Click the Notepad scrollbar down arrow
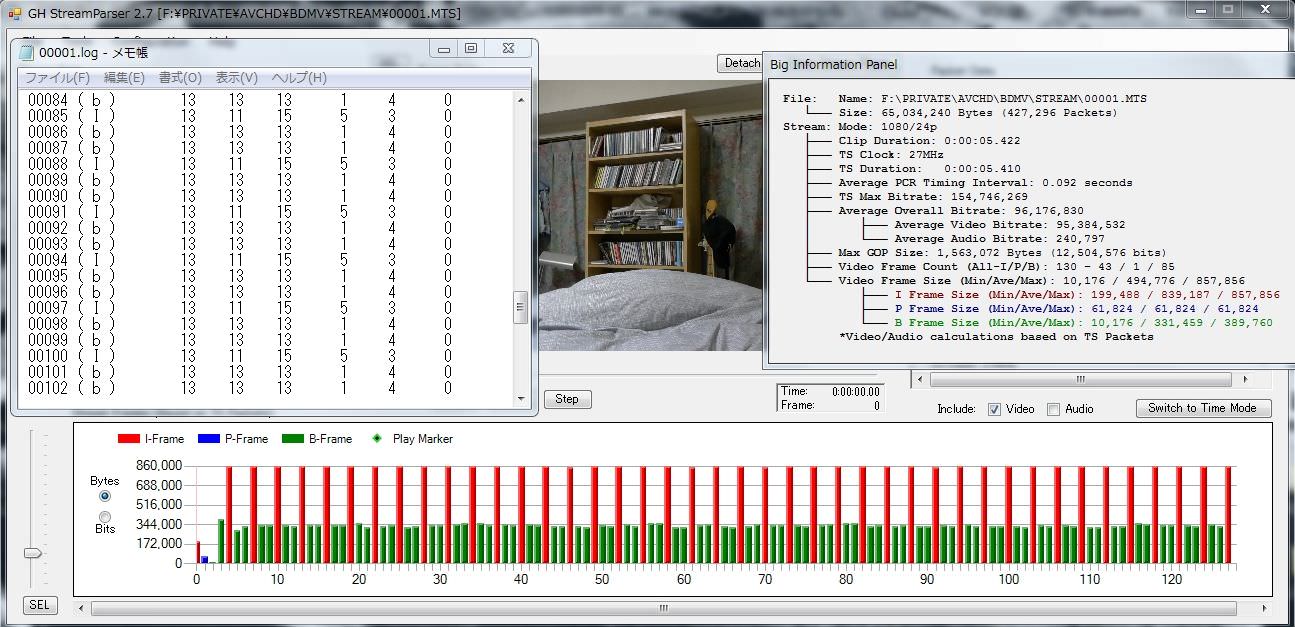The image size is (1295, 627). click(x=520, y=398)
